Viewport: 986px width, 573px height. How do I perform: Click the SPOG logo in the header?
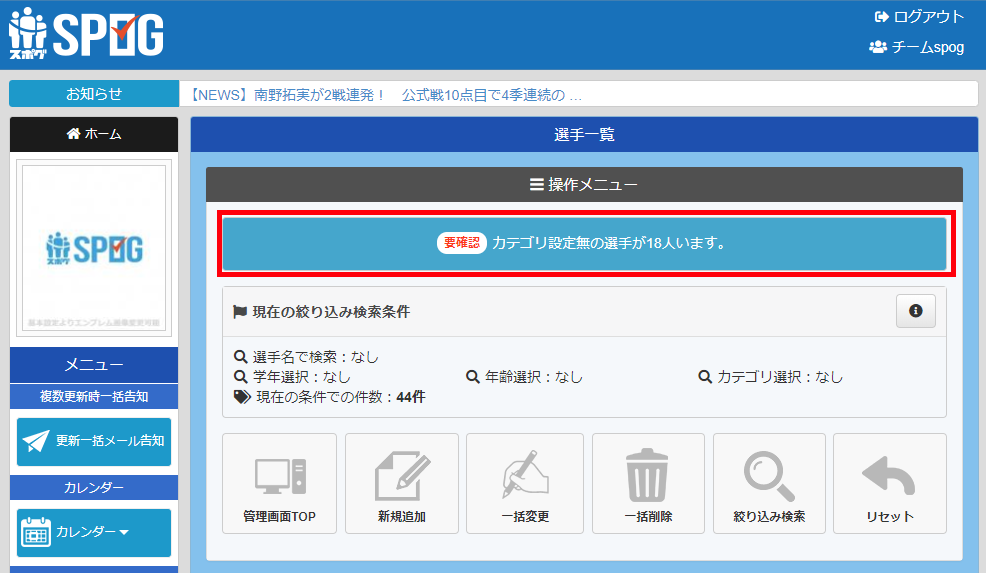(87, 35)
